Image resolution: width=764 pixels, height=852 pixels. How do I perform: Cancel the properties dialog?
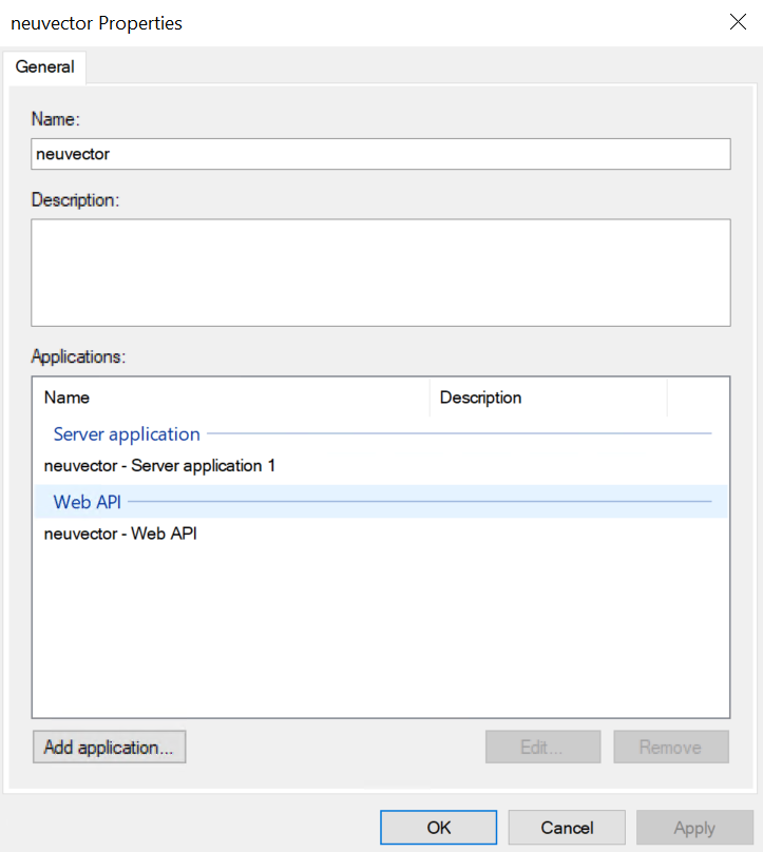[x=566, y=827]
